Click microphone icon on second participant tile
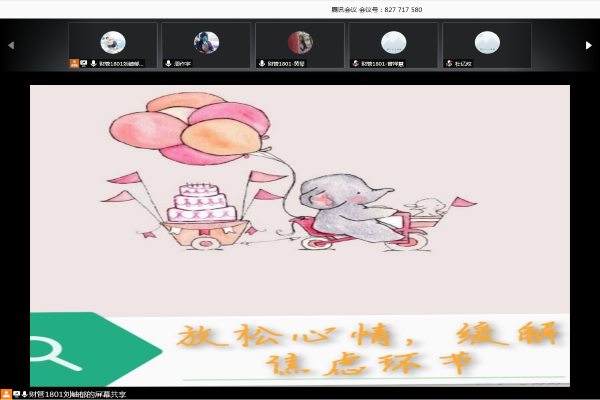 coord(168,63)
